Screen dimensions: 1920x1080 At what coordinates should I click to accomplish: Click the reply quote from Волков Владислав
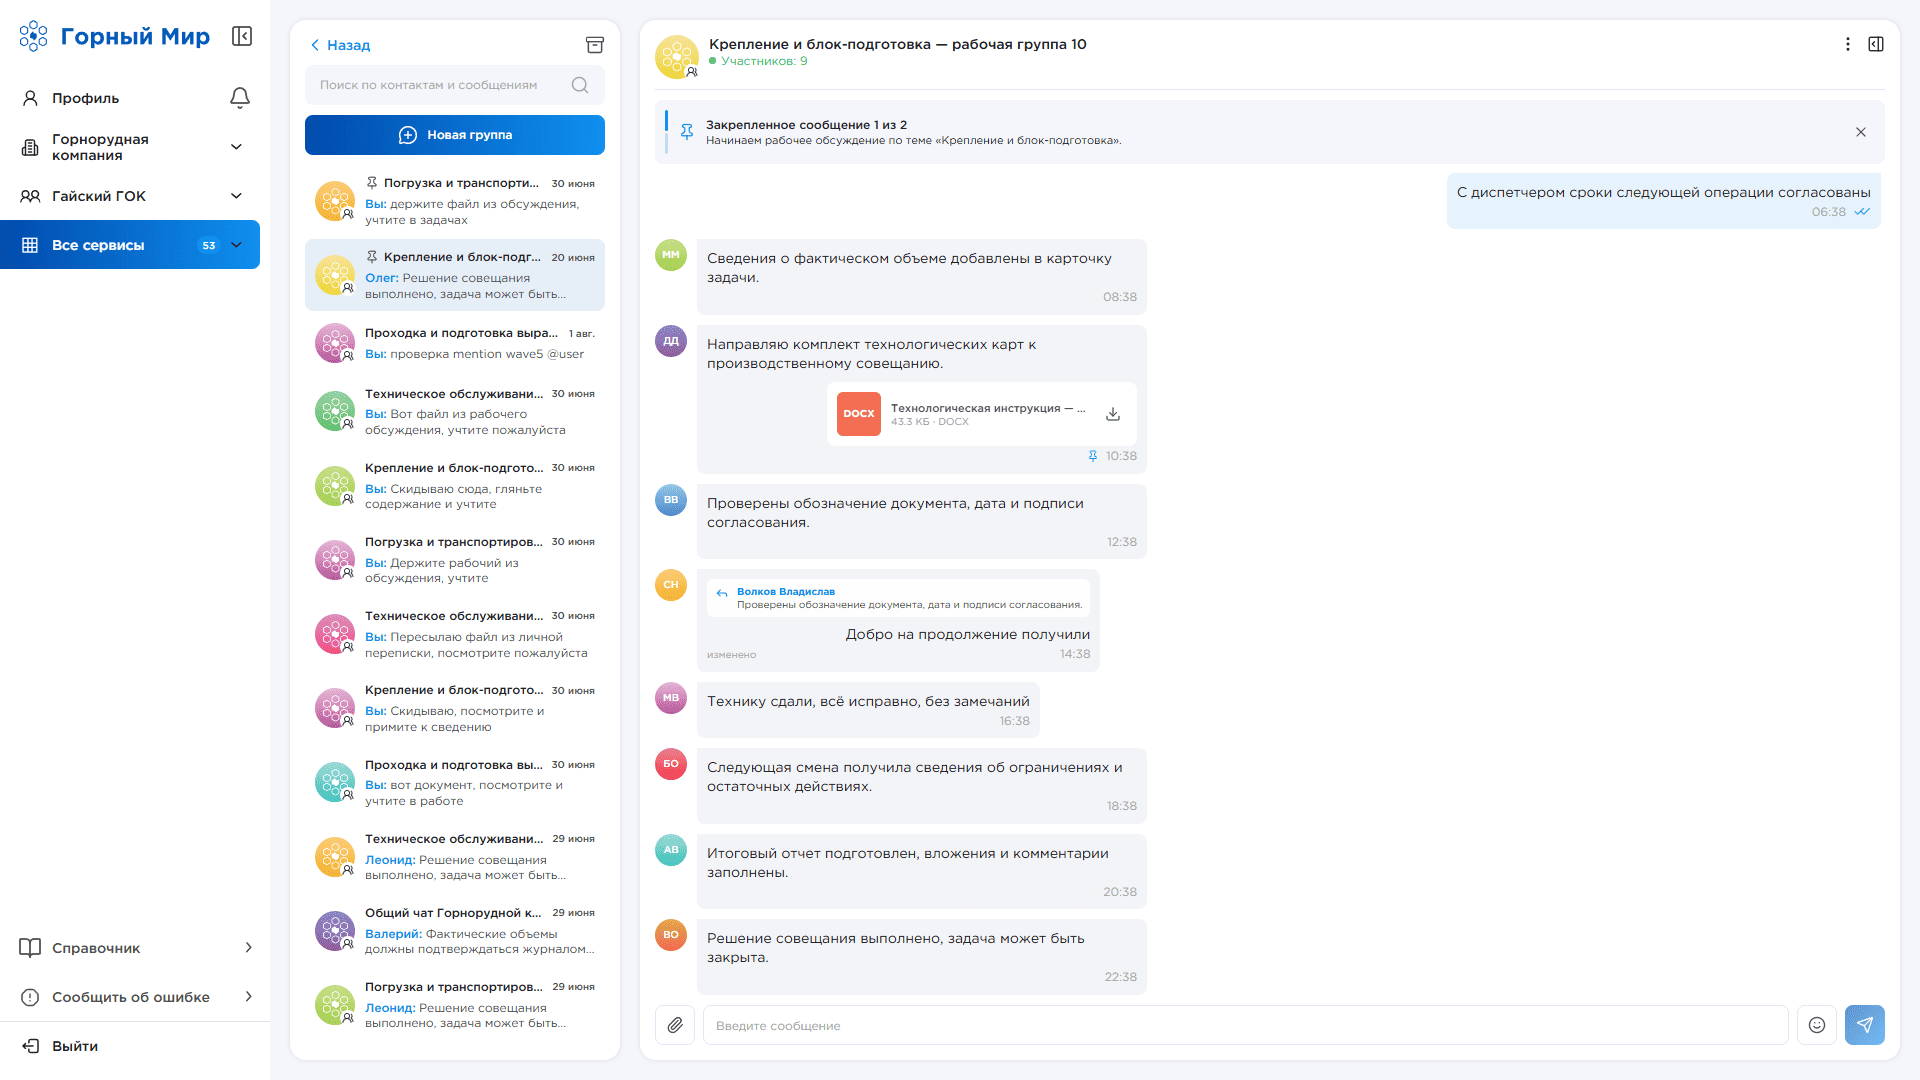[899, 598]
